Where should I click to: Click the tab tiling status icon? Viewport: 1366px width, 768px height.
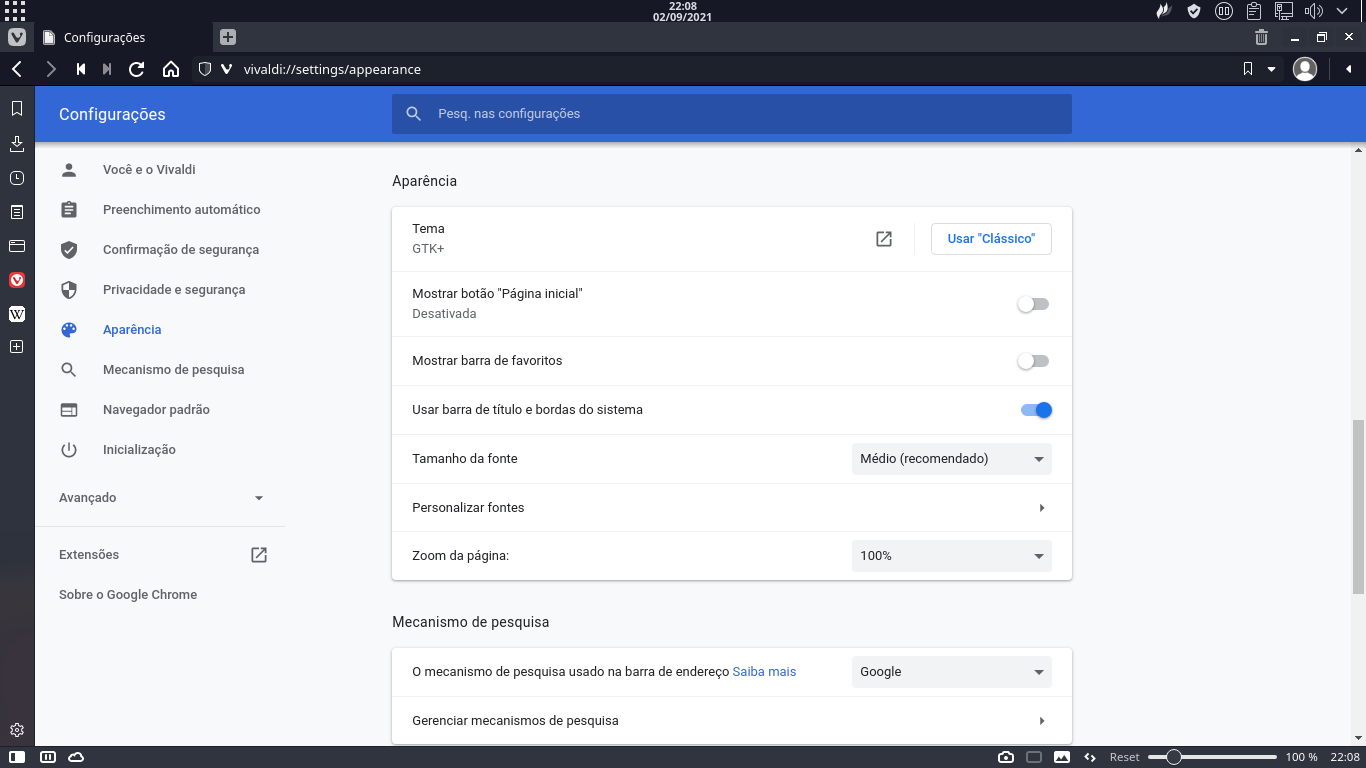coord(46,757)
